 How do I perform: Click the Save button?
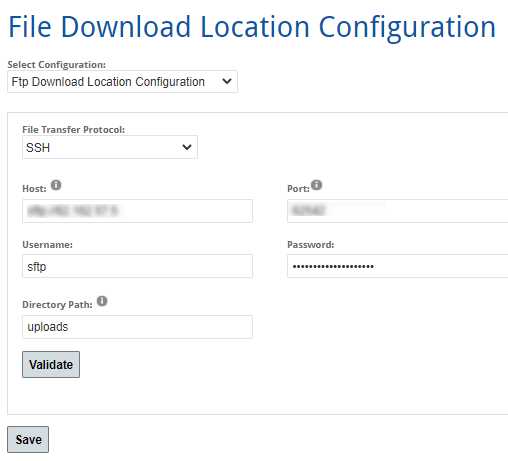click(28, 439)
